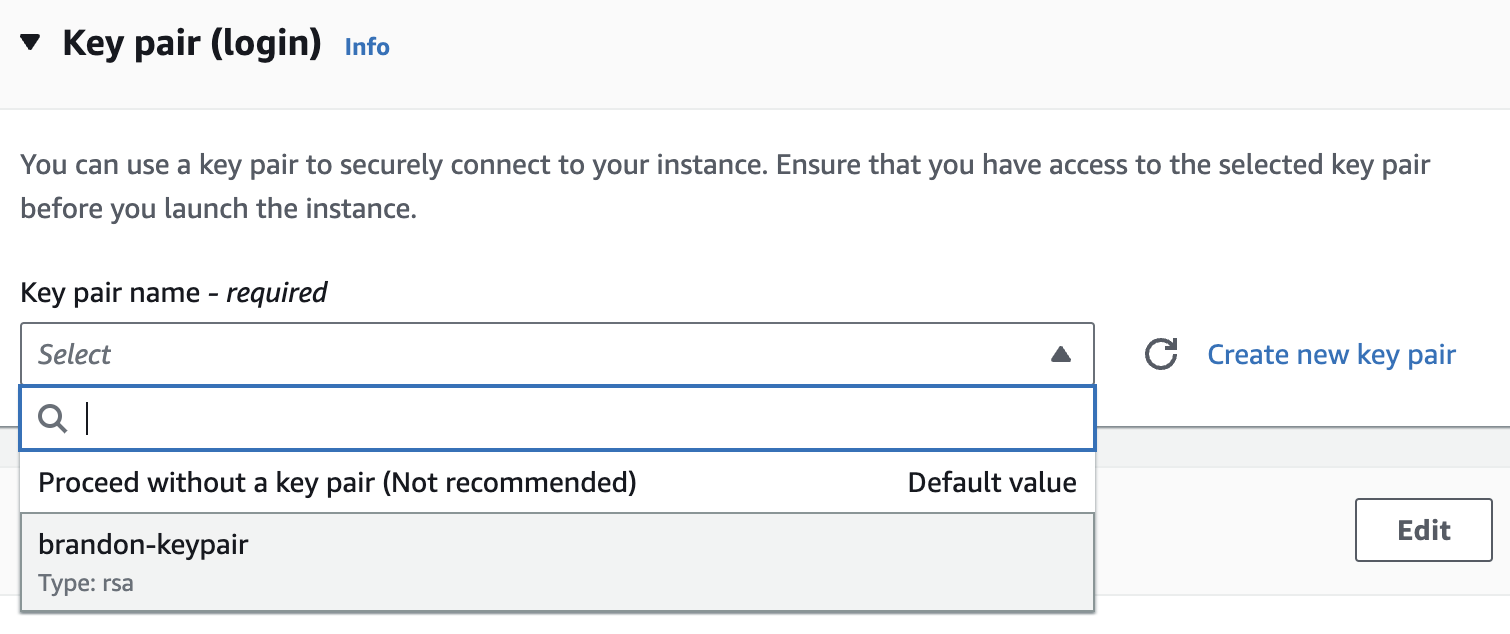Viewport: 1510px width, 634px height.
Task: Click the Select placeholder text
Action: [75, 354]
